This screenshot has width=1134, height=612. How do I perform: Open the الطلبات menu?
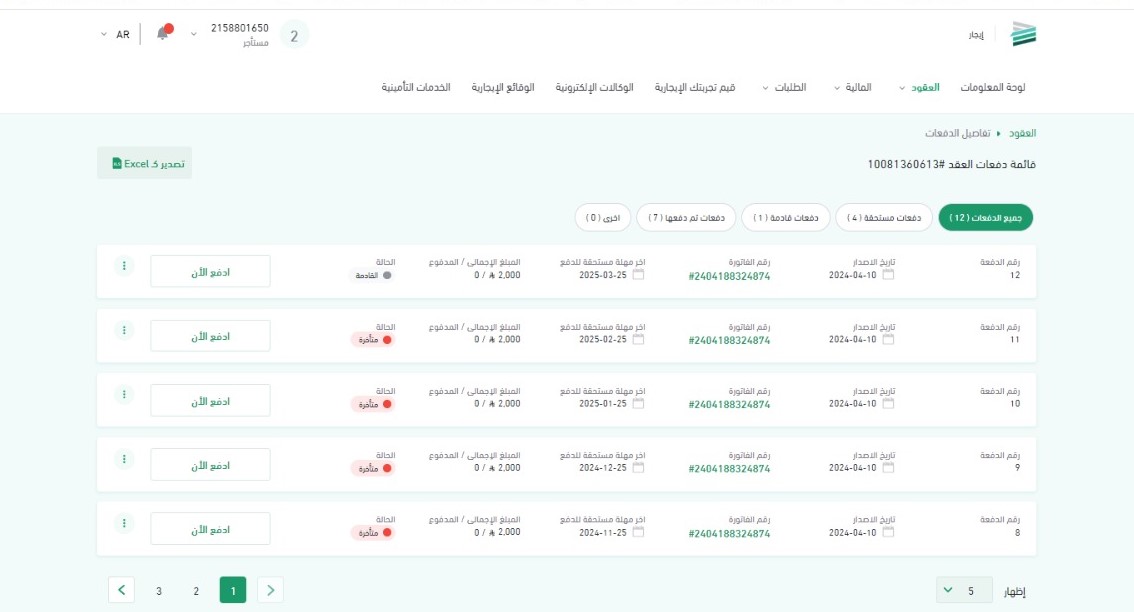(783, 87)
